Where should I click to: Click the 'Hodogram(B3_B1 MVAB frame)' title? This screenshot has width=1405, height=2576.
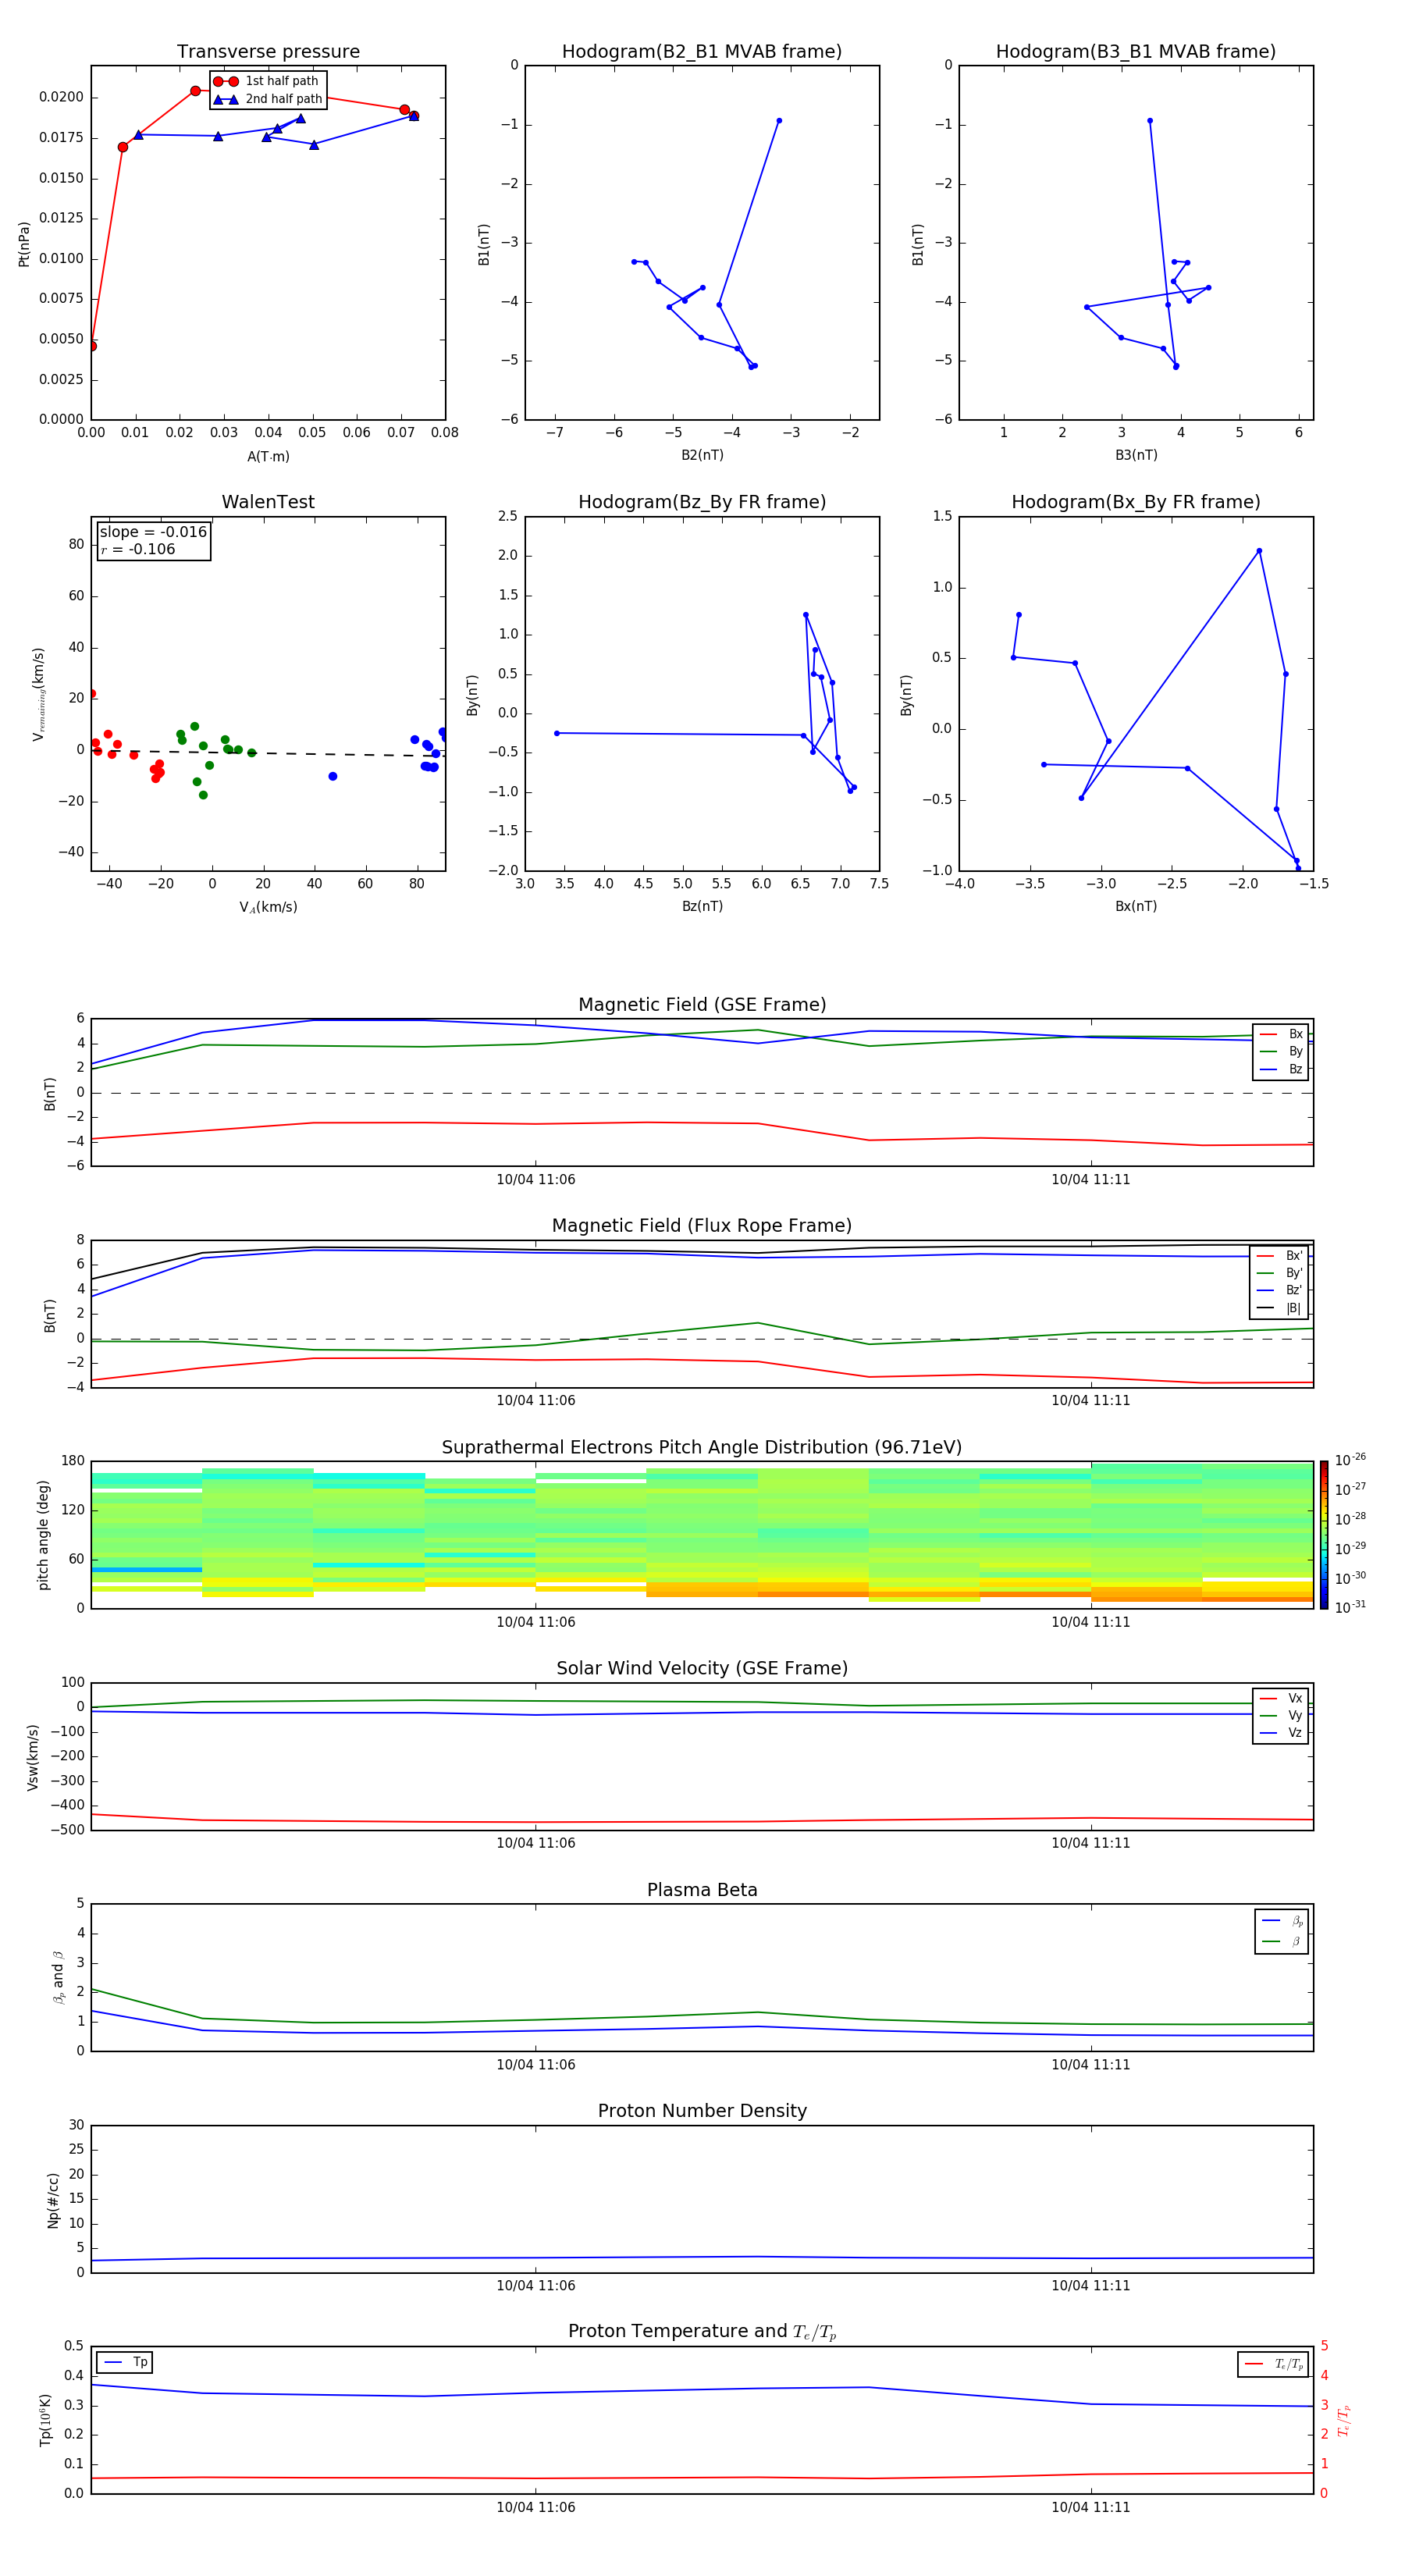coord(1136,52)
